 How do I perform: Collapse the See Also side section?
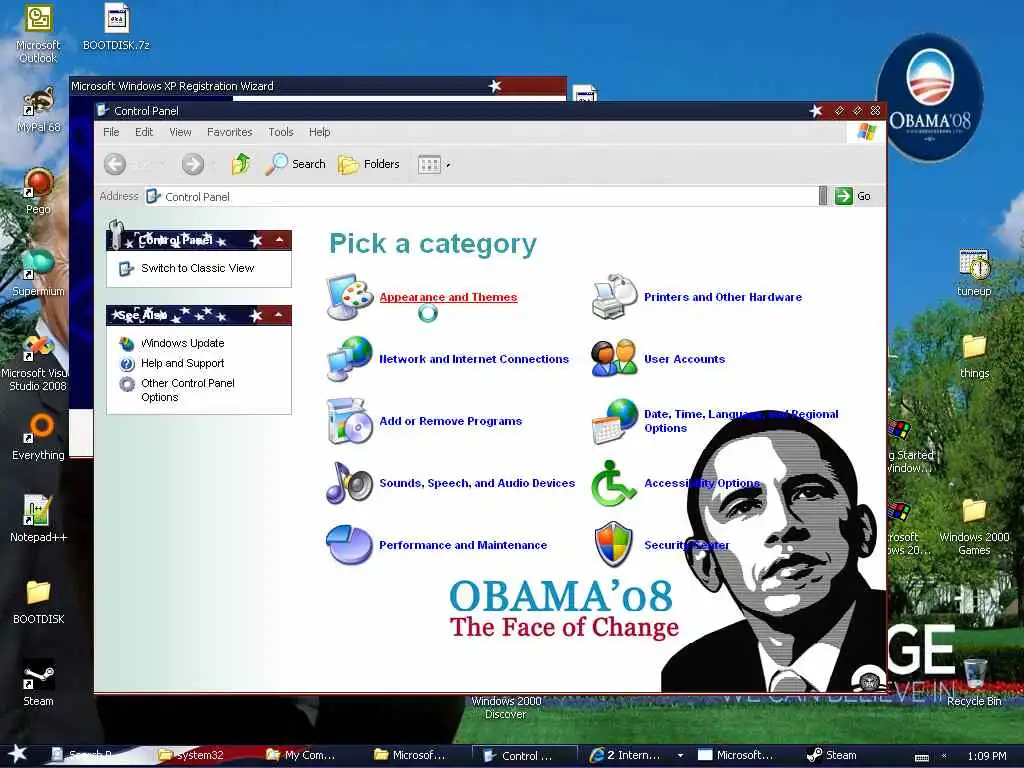pos(280,315)
